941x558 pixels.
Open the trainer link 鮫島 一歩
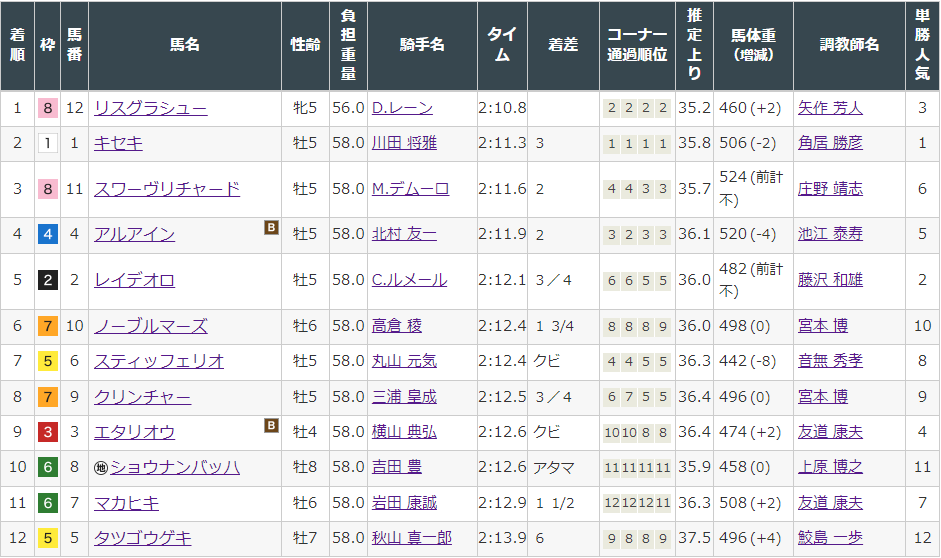click(x=830, y=538)
